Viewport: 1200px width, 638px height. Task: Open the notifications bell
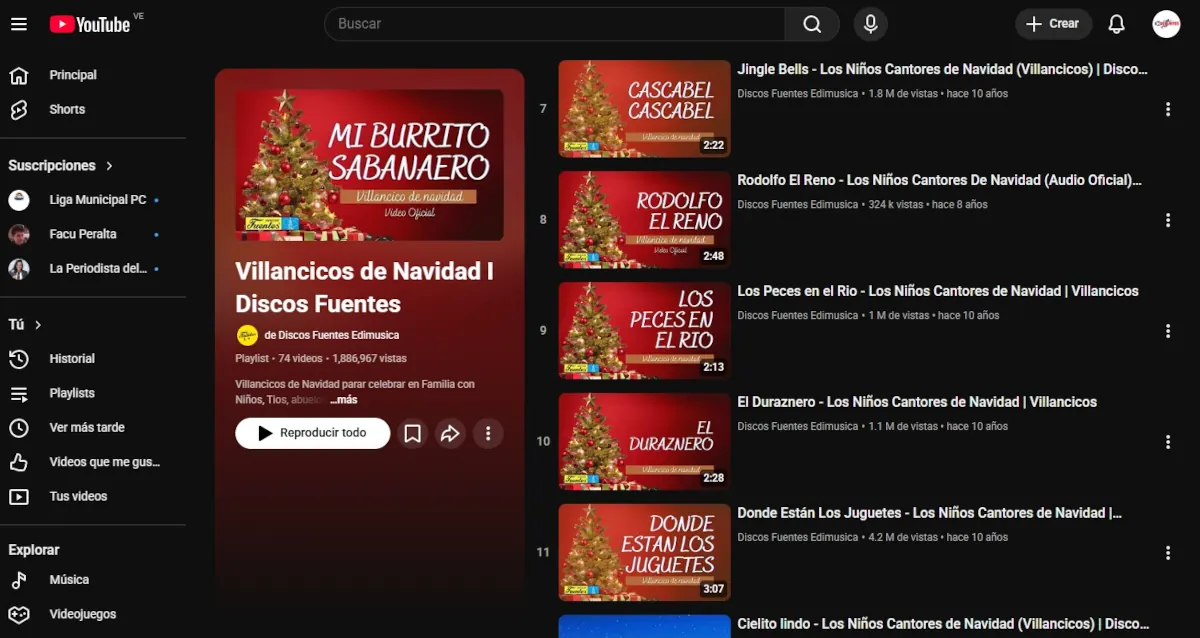(x=1117, y=23)
